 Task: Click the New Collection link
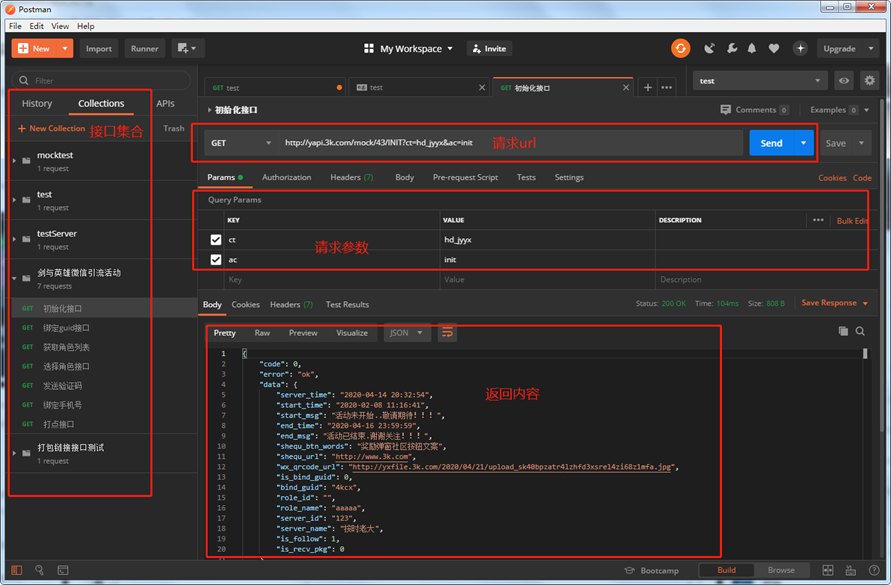coord(52,128)
